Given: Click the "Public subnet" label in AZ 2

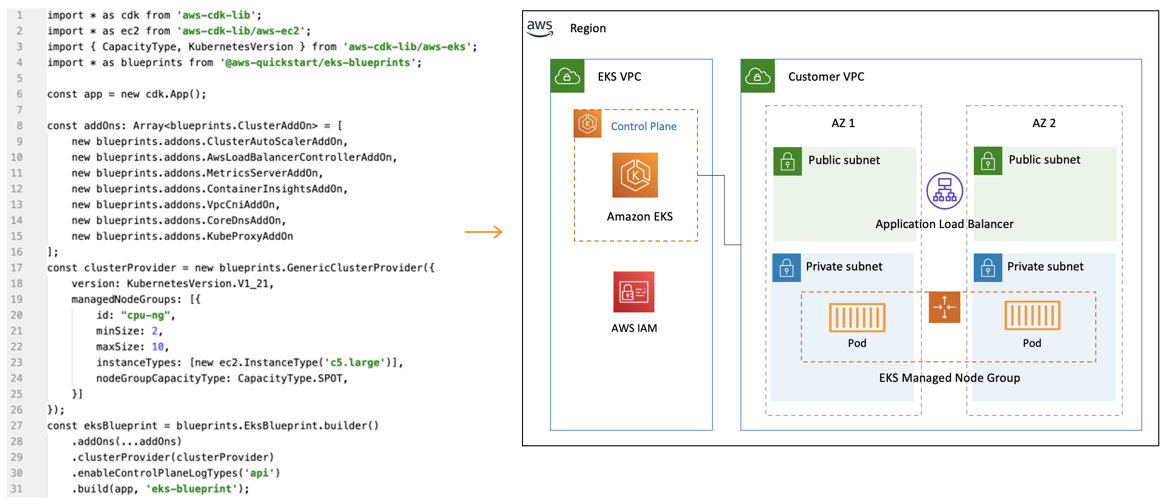Looking at the screenshot, I should [x=1044, y=160].
